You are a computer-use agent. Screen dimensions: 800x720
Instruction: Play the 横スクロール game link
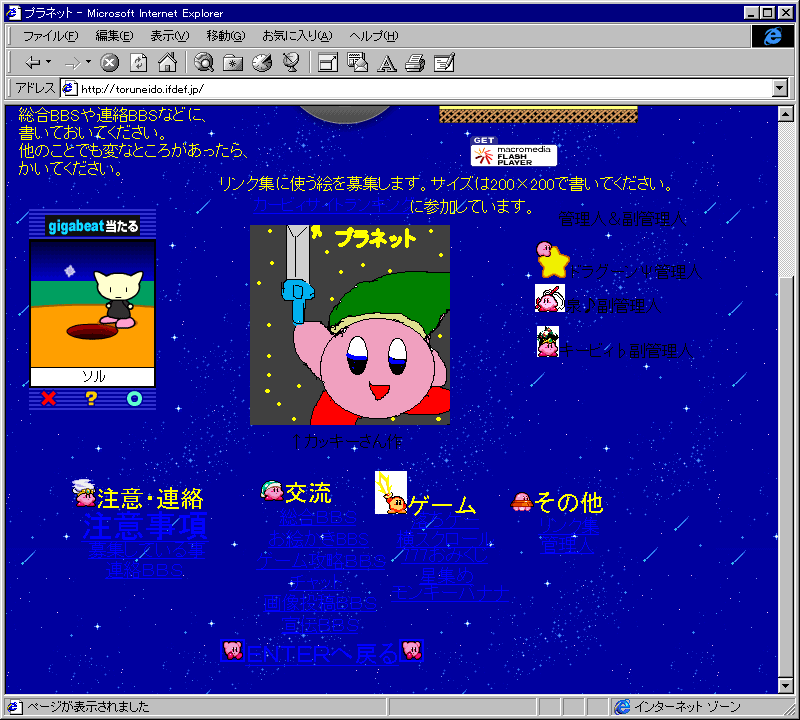(443, 539)
